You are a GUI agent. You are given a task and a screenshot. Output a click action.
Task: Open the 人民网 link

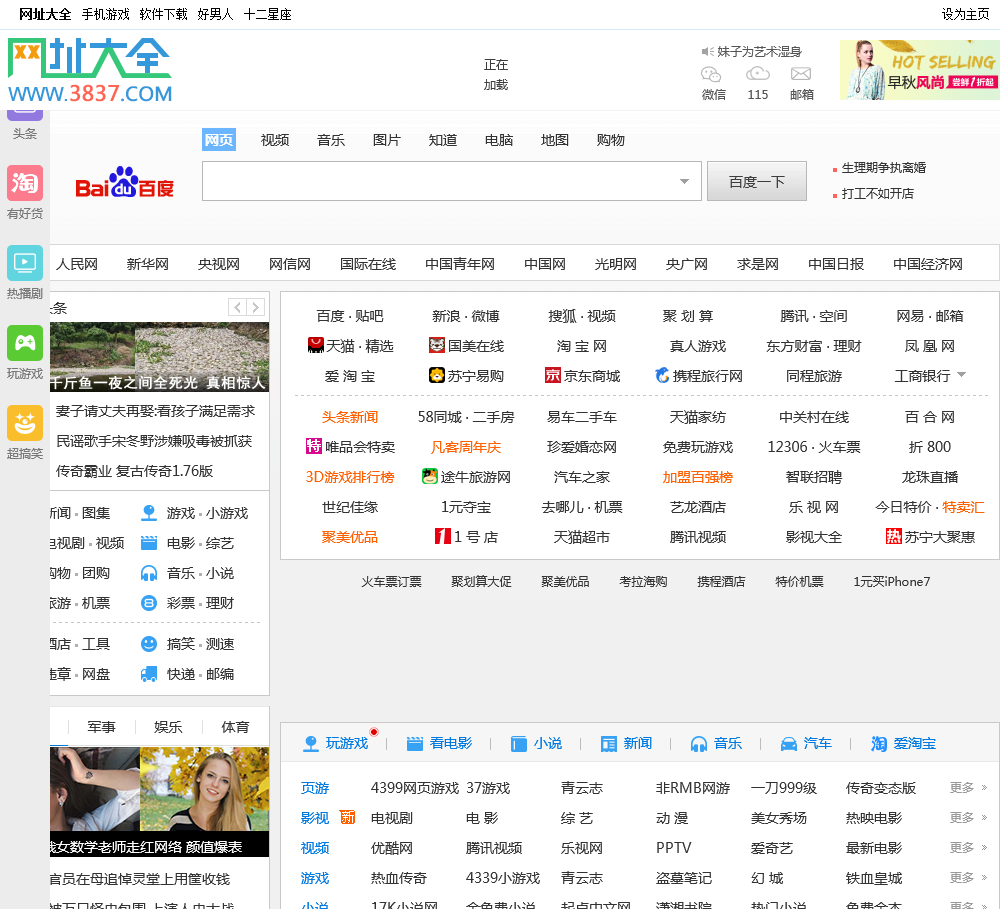tap(77, 263)
